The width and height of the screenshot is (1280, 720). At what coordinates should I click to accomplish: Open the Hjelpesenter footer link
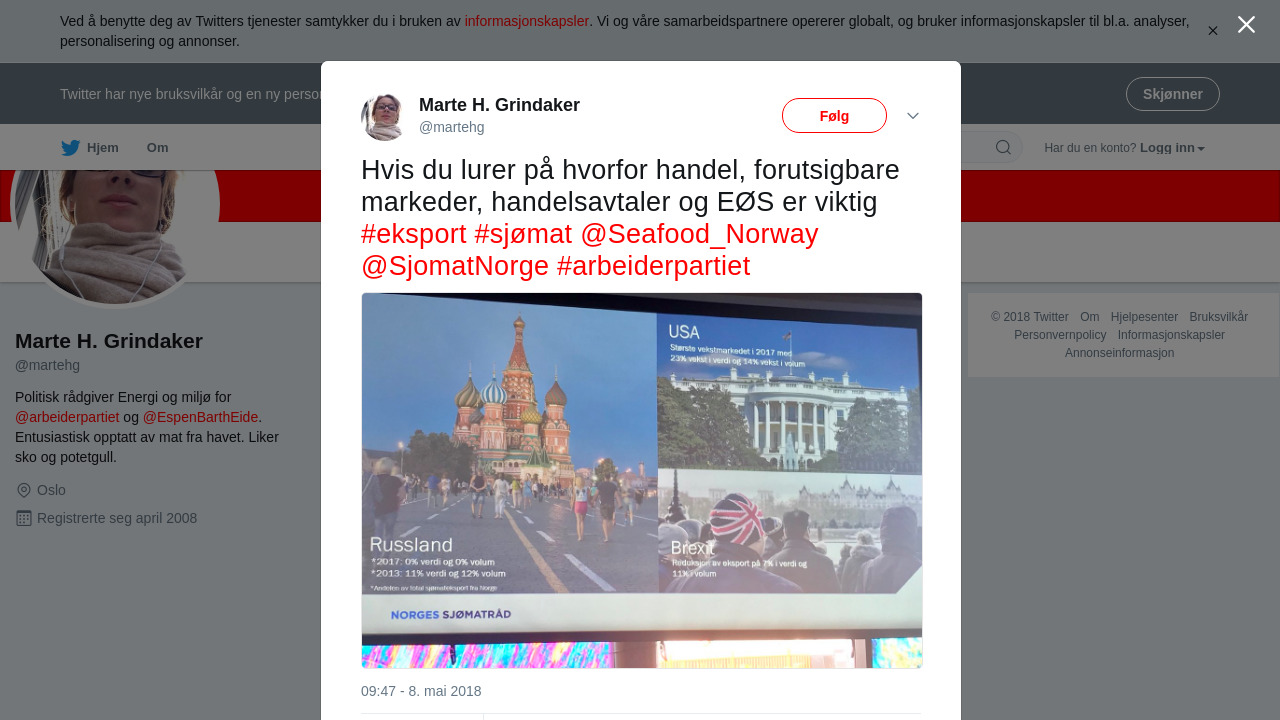[1144, 317]
